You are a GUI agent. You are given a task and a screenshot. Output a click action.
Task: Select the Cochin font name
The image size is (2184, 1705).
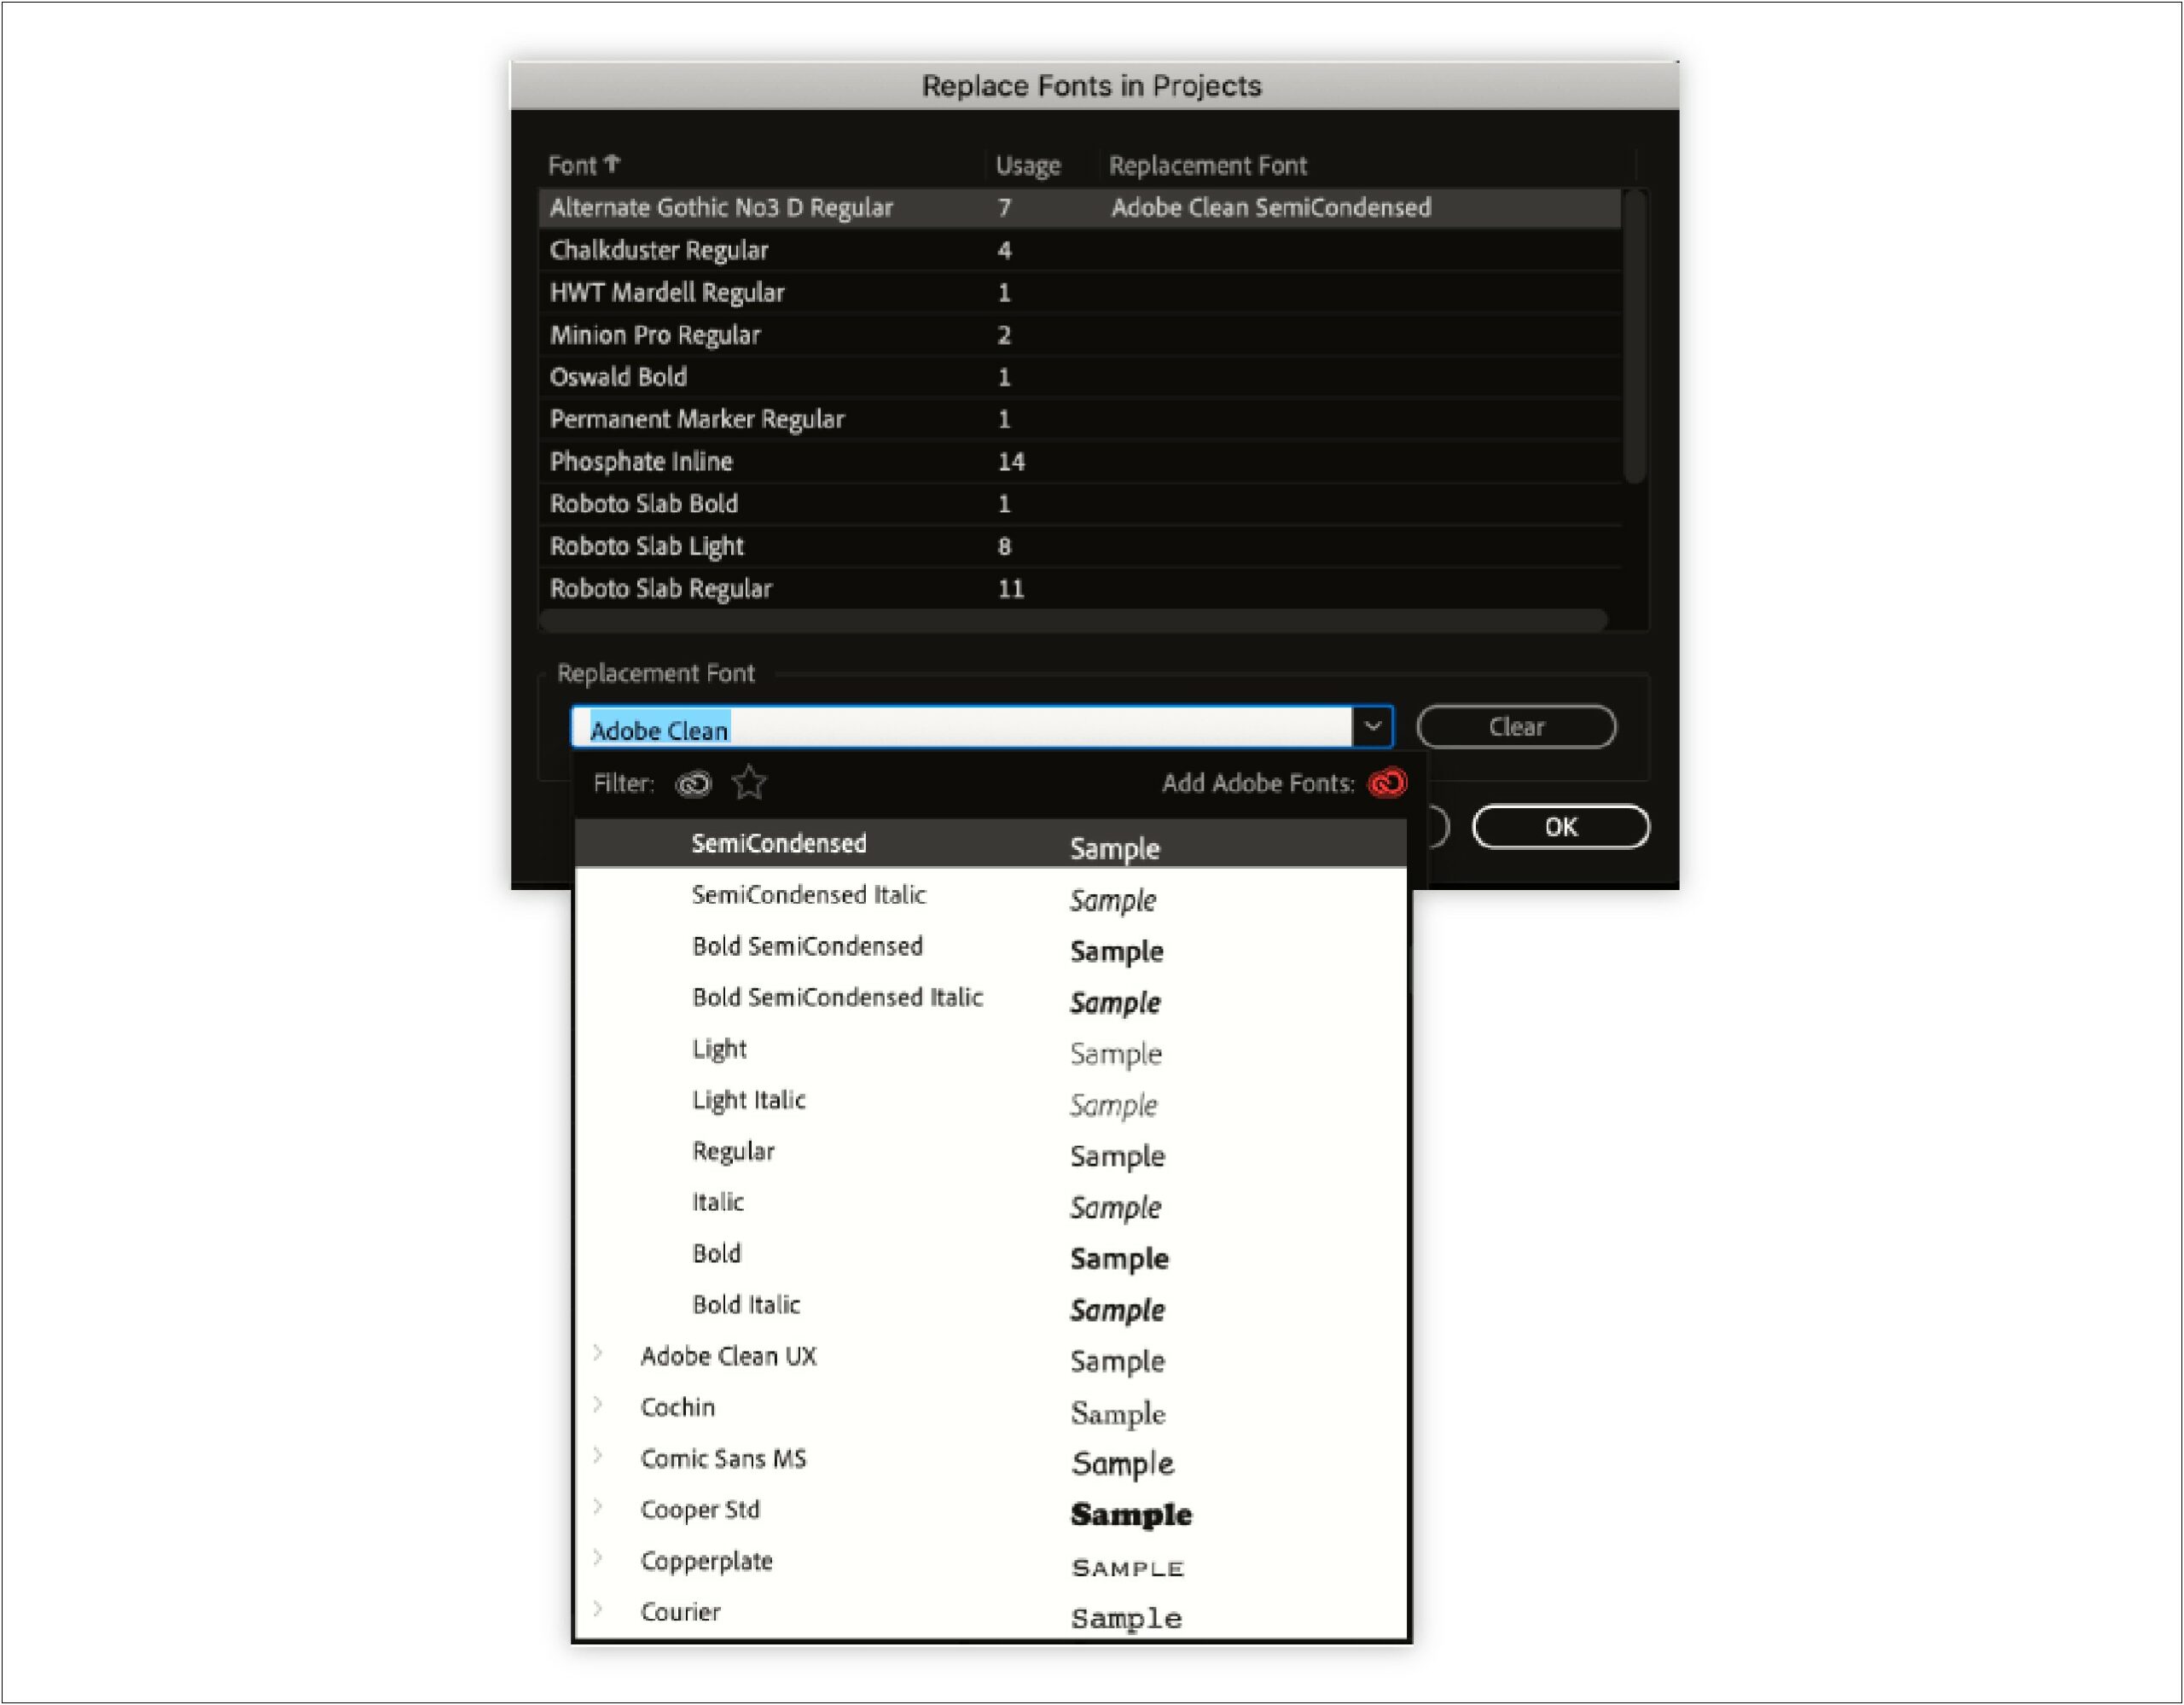678,1408
